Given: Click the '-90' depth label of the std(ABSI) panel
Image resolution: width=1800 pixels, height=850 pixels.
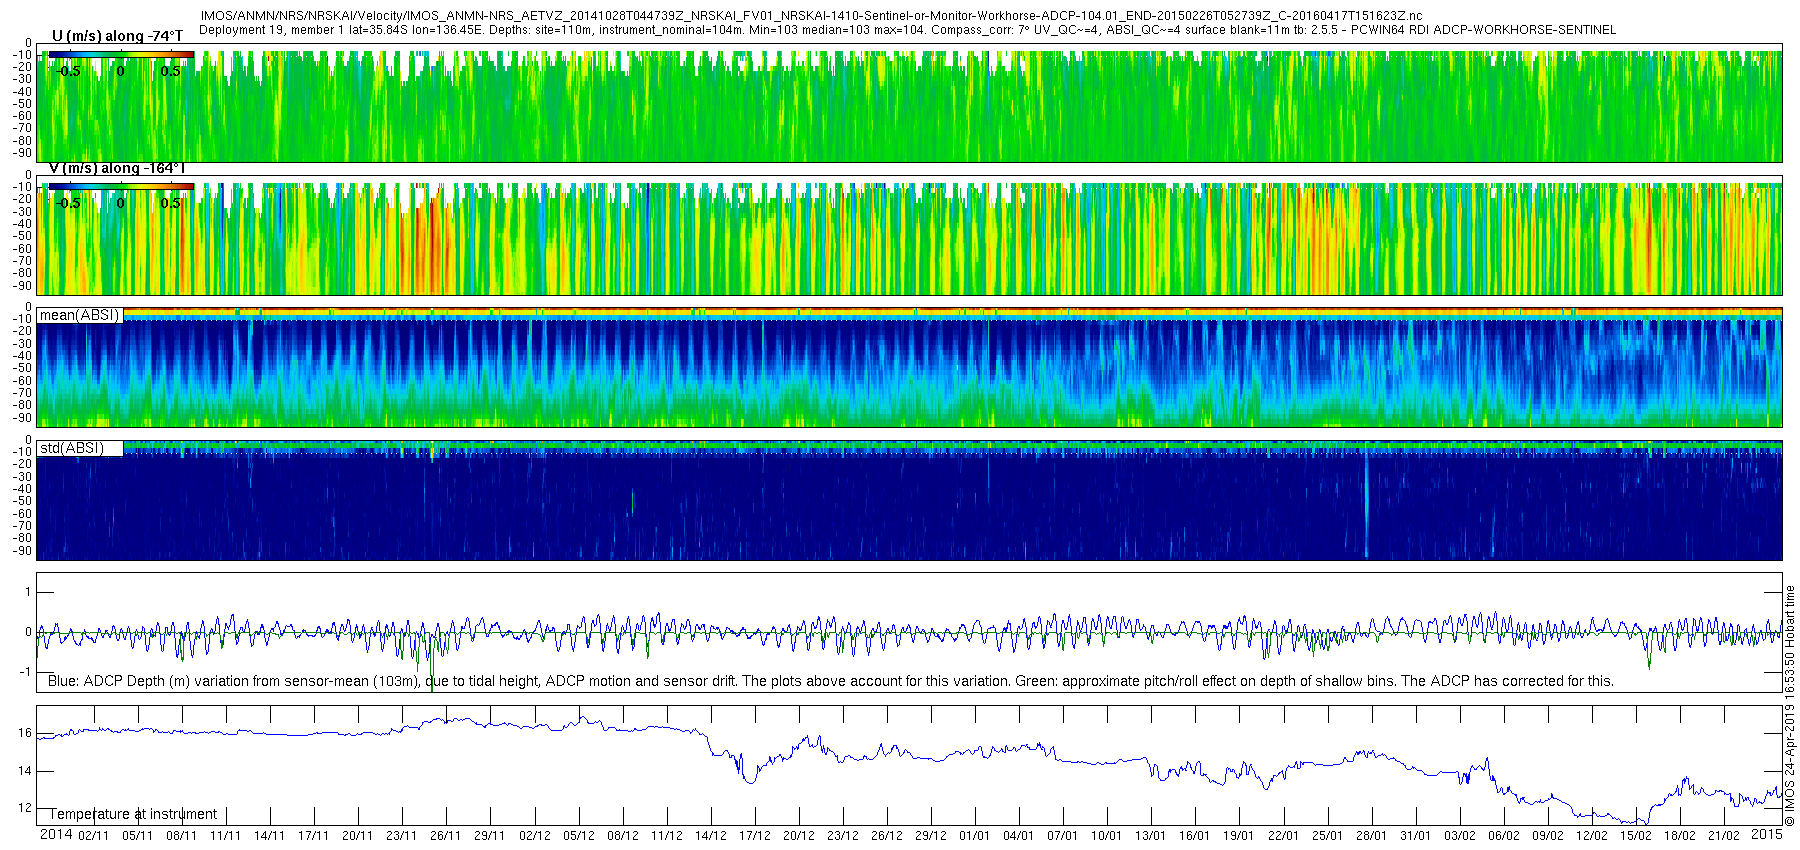Looking at the screenshot, I should tap(22, 551).
